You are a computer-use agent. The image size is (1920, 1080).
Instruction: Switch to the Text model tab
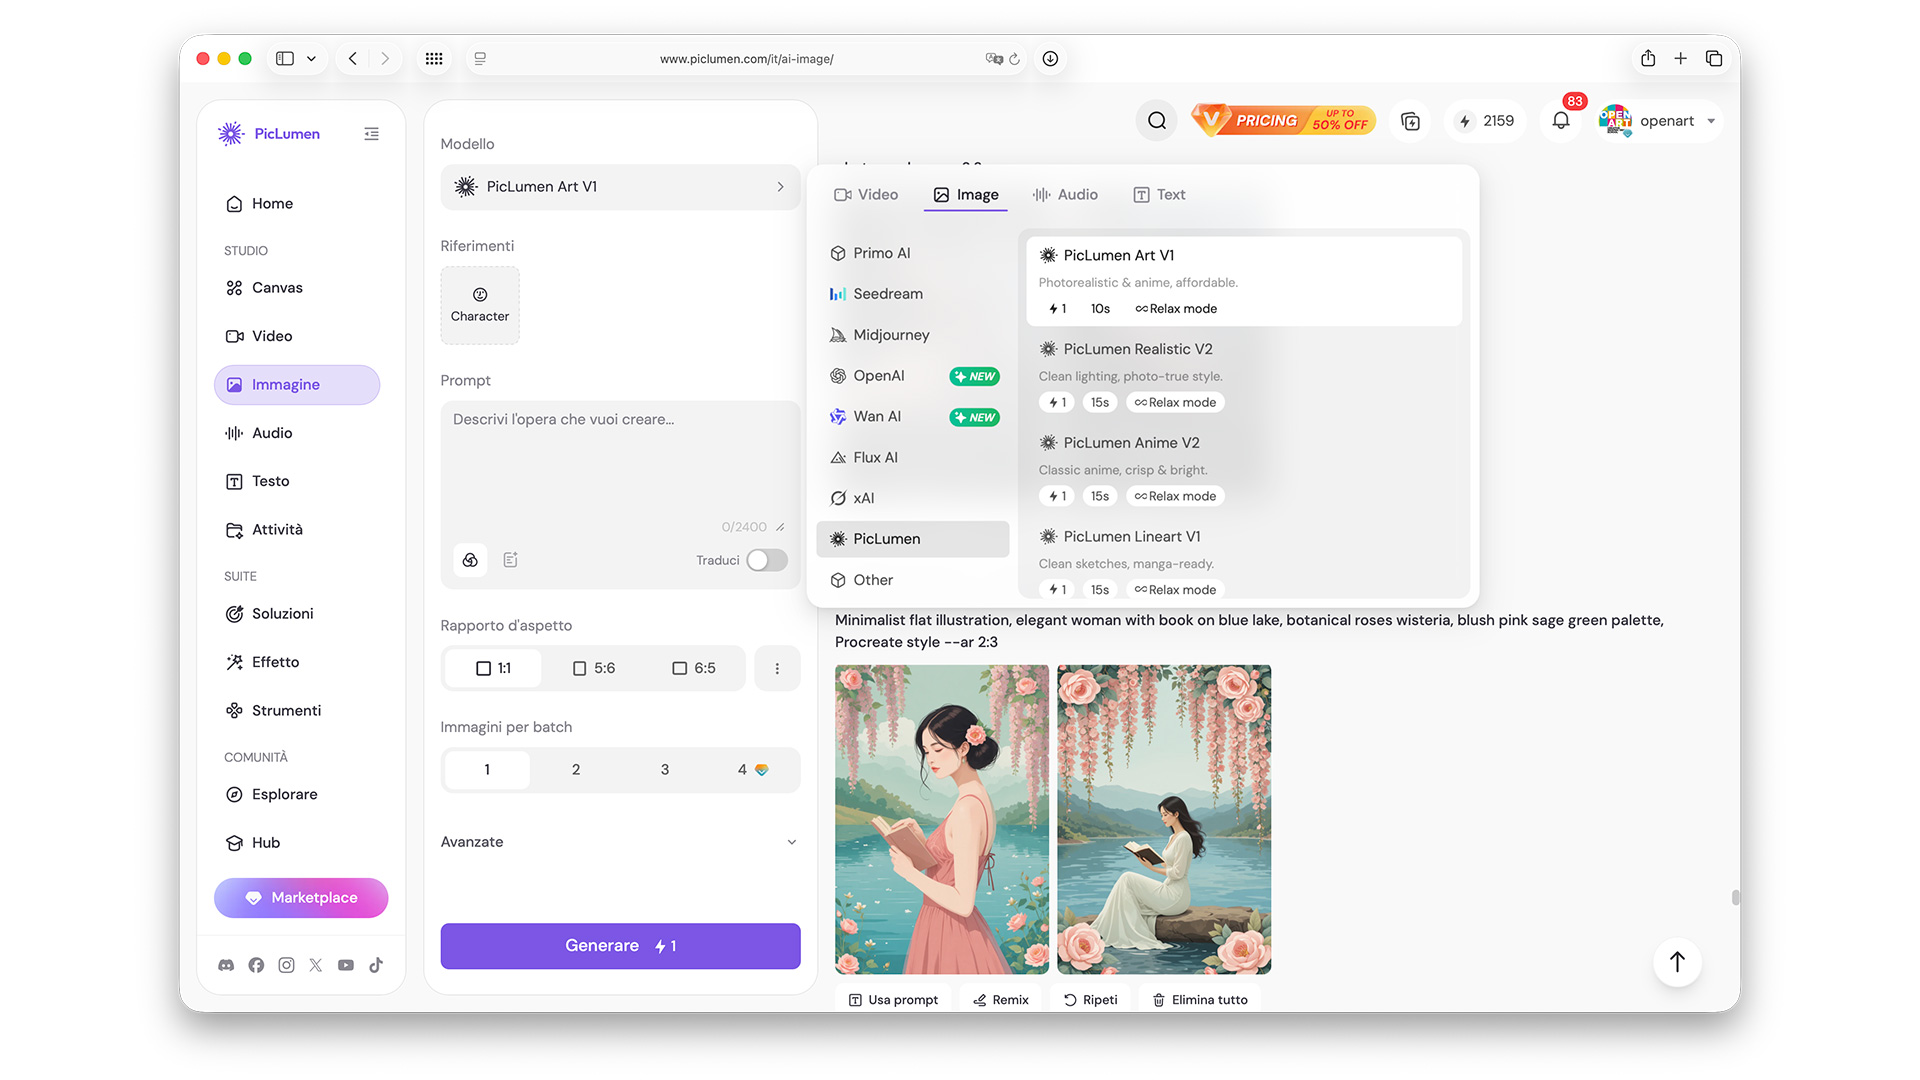click(x=1159, y=195)
